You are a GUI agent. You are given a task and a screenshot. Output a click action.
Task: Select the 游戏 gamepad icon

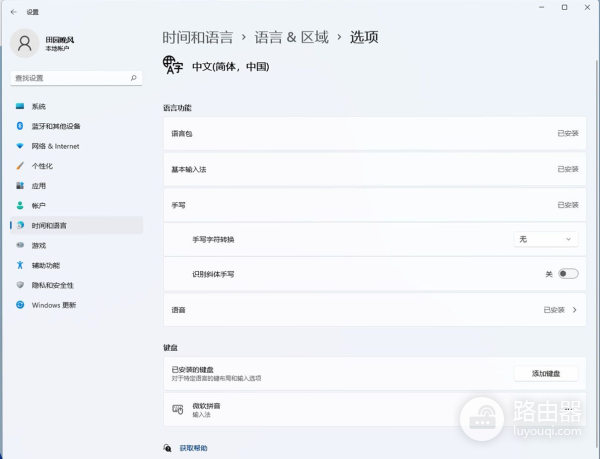(20, 245)
